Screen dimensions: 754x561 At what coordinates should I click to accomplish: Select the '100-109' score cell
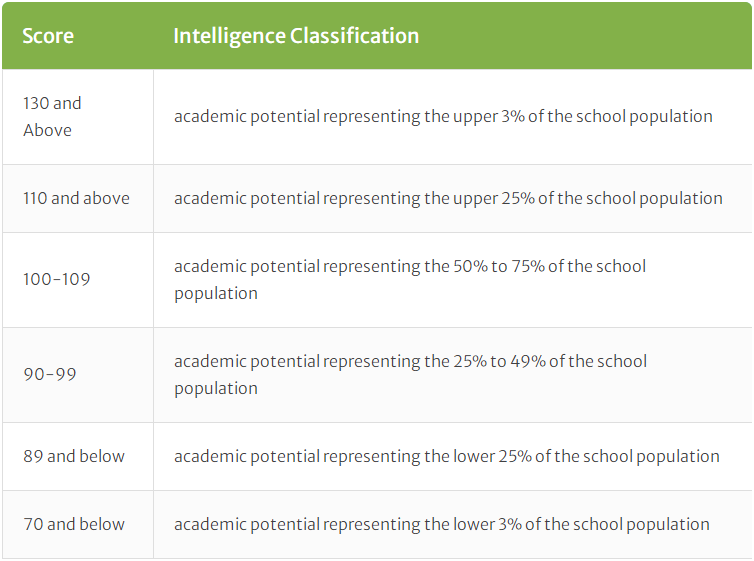click(x=78, y=280)
